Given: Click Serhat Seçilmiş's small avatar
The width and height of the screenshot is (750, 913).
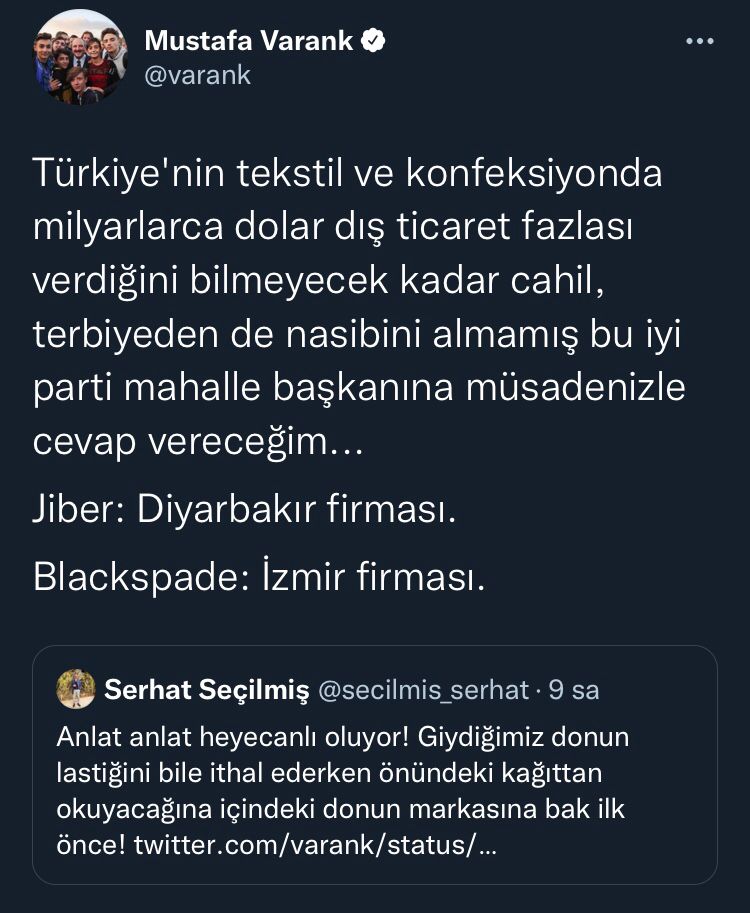Looking at the screenshot, I should point(76,689).
